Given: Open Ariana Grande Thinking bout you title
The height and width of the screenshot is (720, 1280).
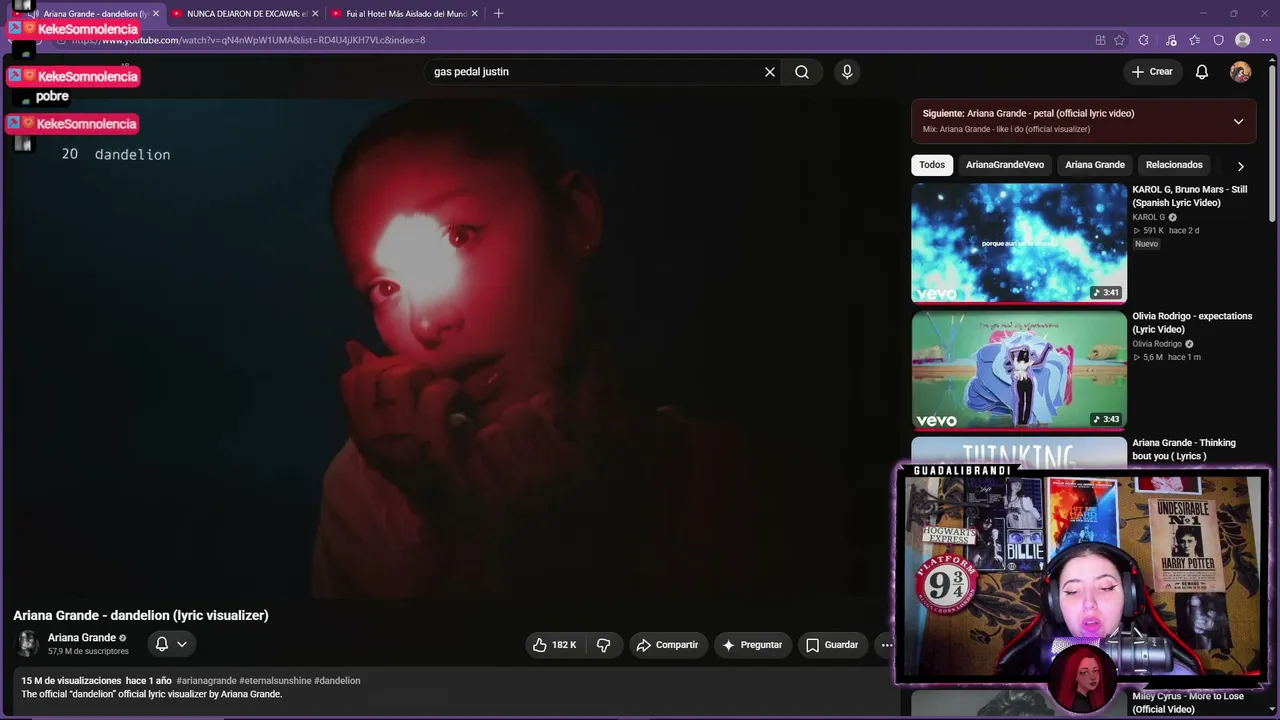Looking at the screenshot, I should (1184, 449).
